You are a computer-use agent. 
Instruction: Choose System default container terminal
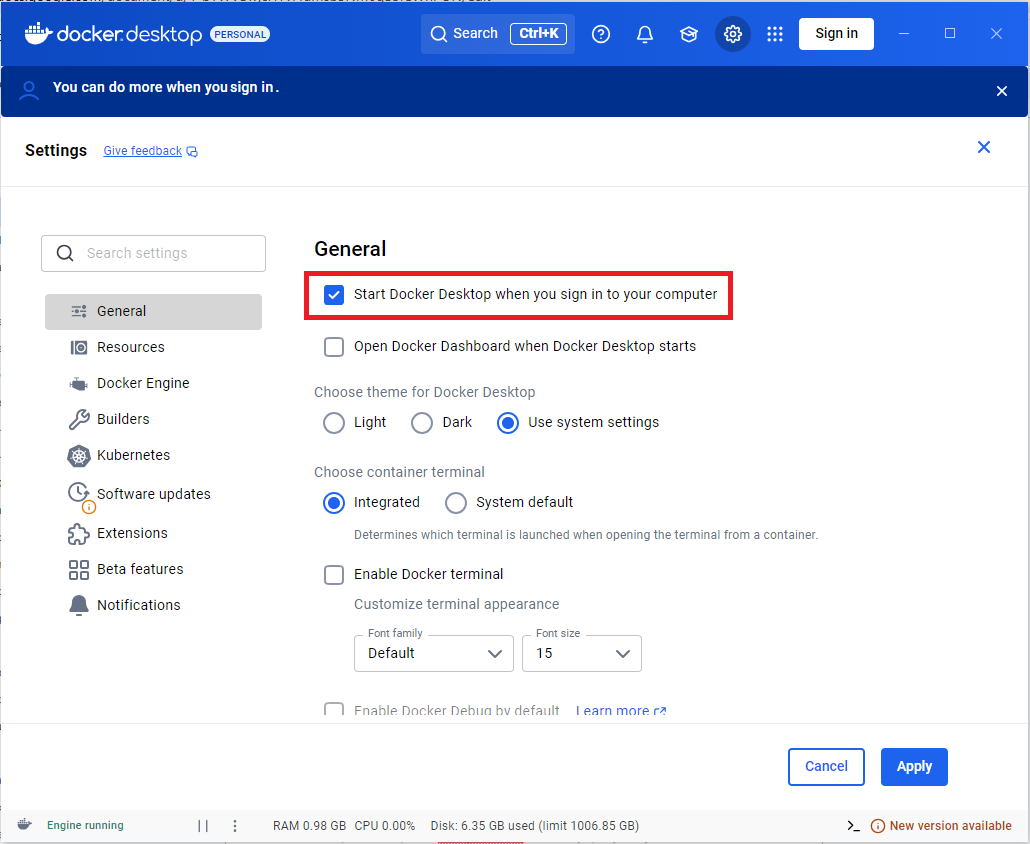coord(456,503)
